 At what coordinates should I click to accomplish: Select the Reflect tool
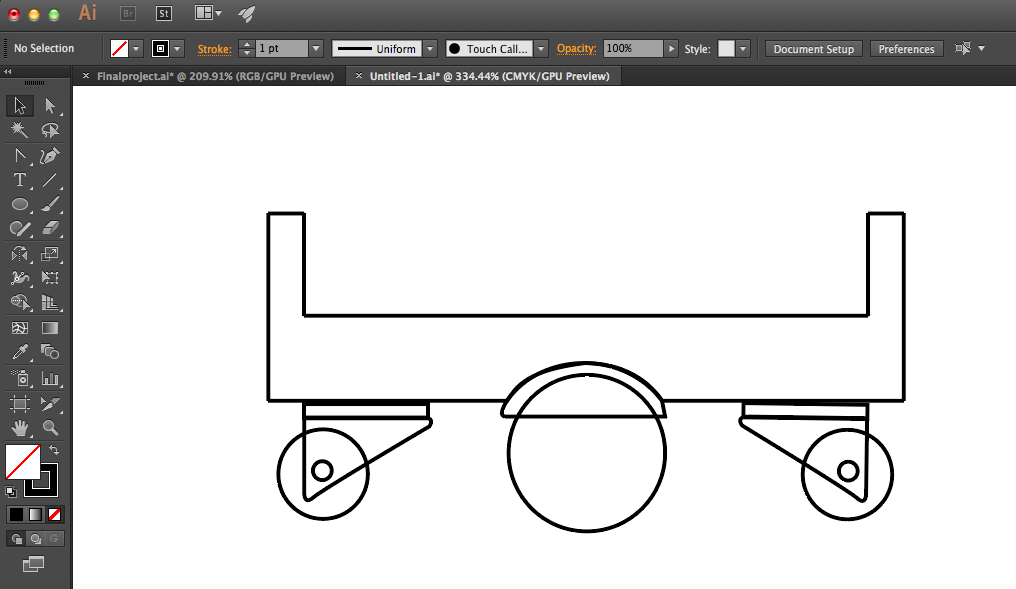click(19, 254)
